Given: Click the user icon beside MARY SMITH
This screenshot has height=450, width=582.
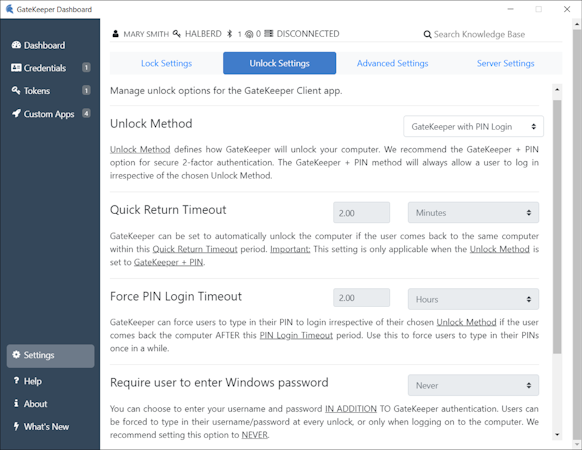Looking at the screenshot, I should pos(115,34).
